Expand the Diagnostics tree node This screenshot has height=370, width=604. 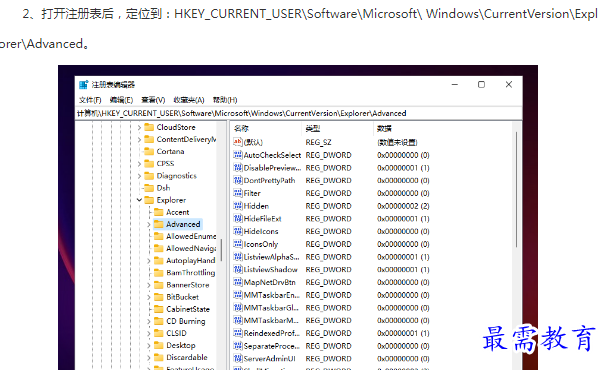(139, 176)
